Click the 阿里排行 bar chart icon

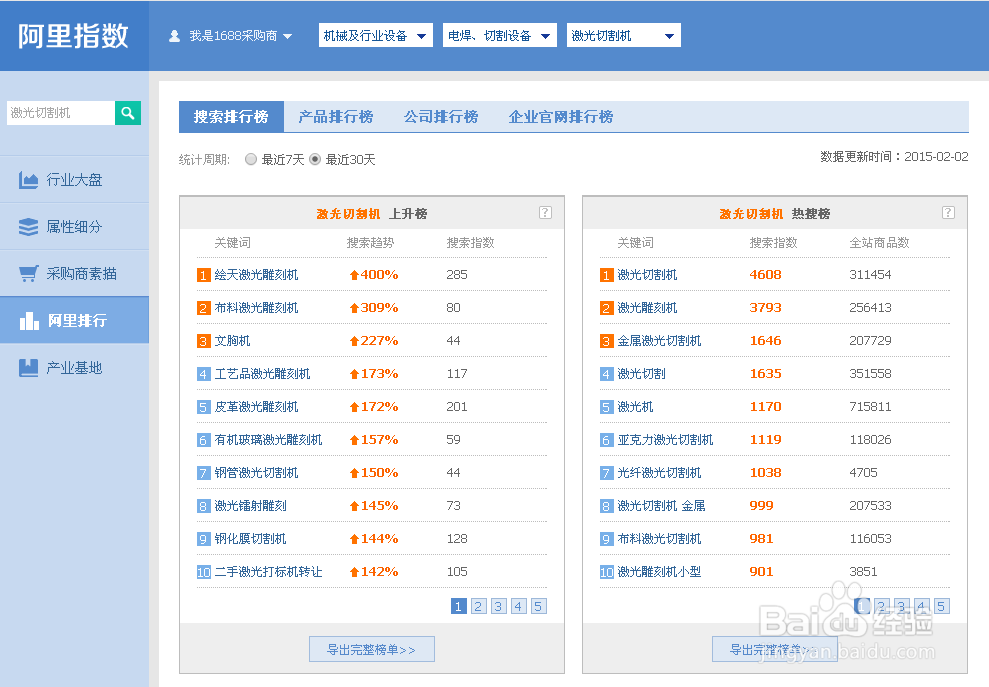28,320
